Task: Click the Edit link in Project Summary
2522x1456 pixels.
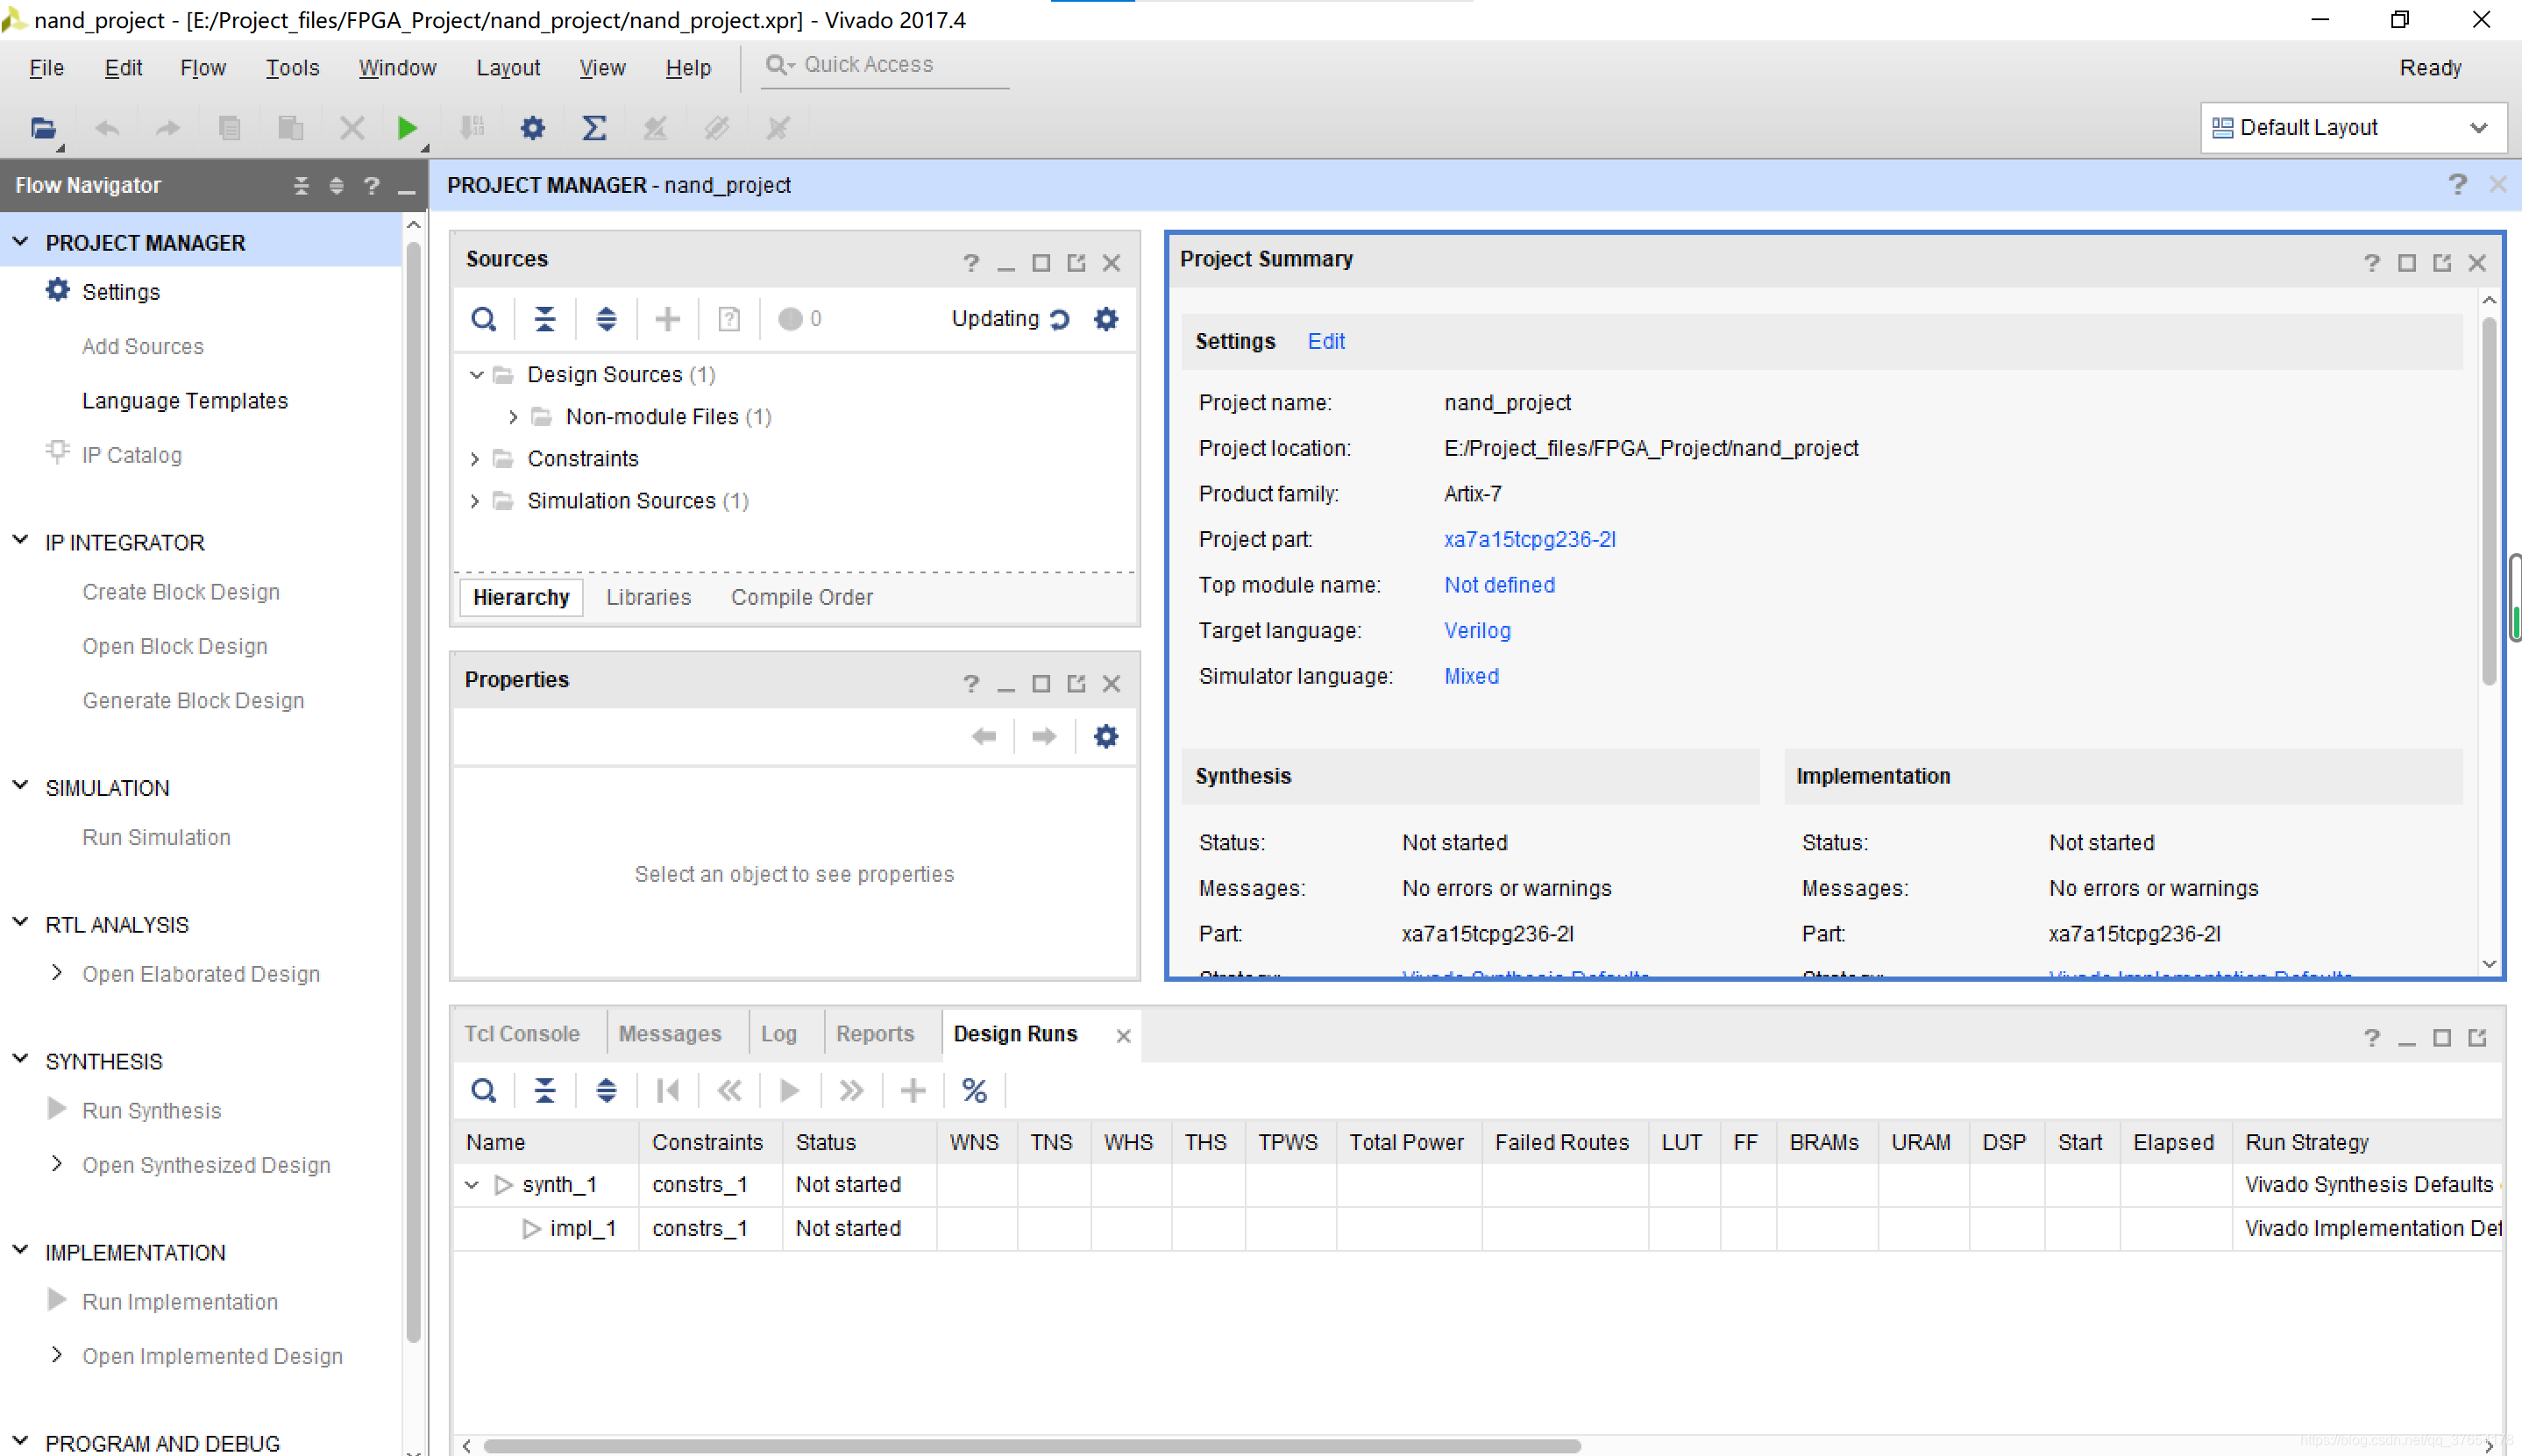Action: [x=1325, y=340]
